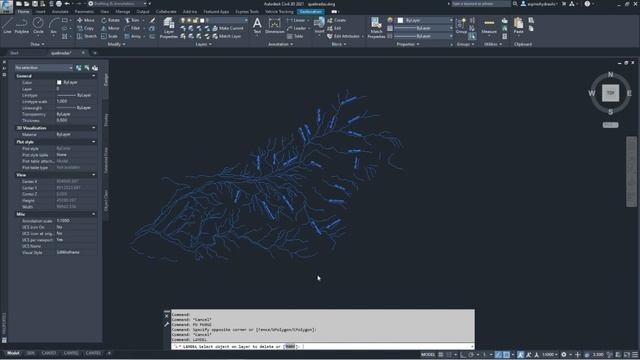Click the Measure tool
Image resolution: width=640 pixels, height=360 pixels.
pyautogui.click(x=489, y=26)
